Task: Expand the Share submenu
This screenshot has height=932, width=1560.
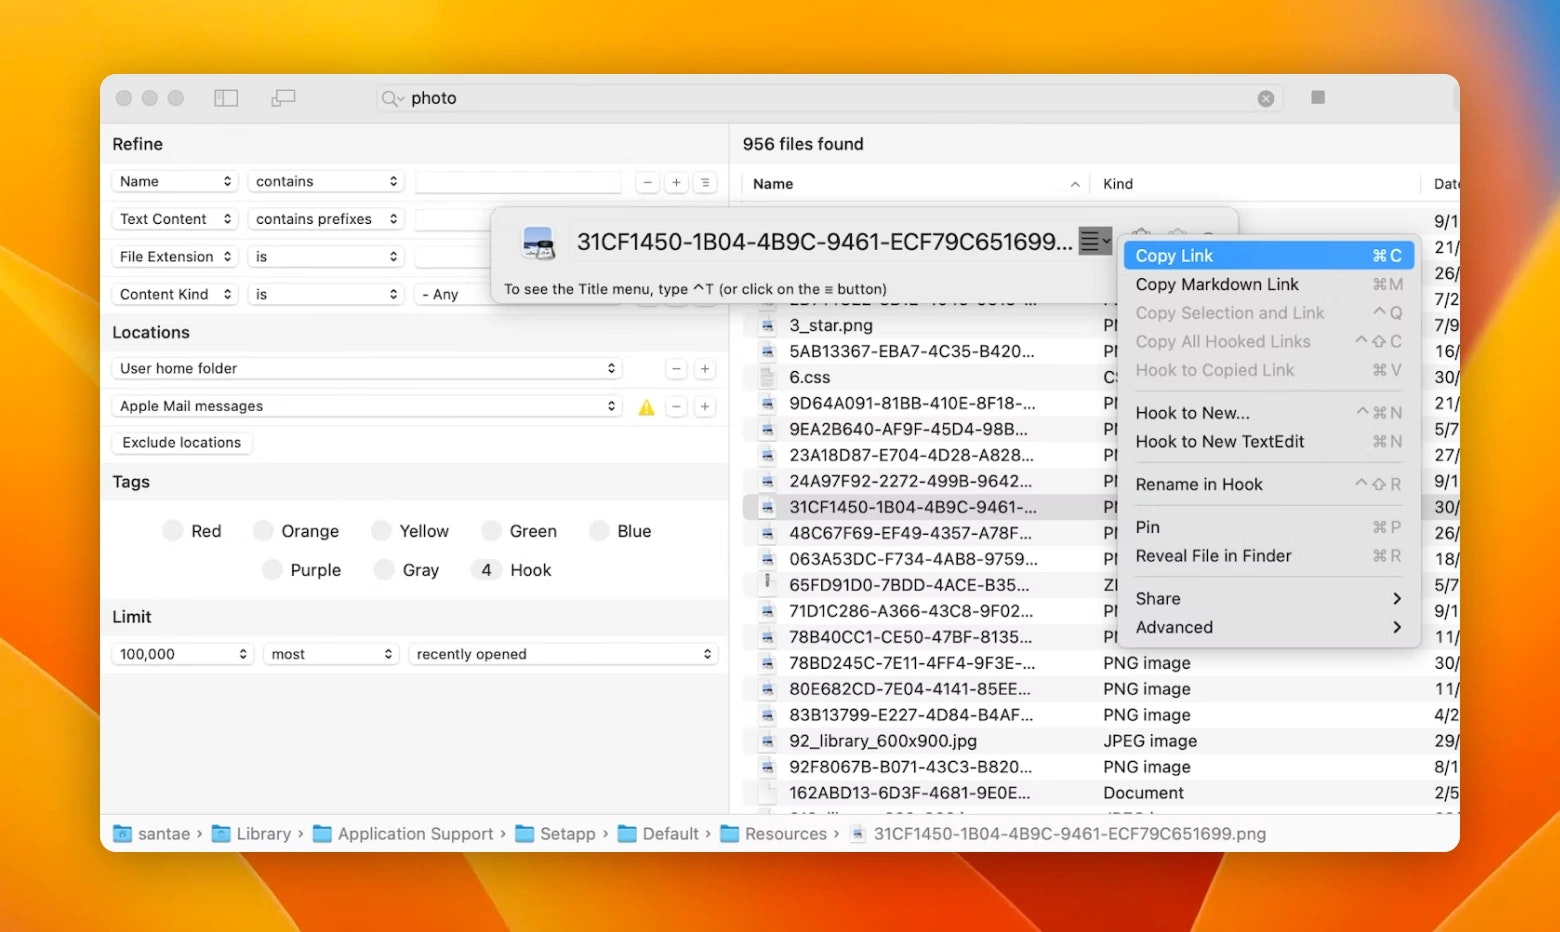Action: pos(1268,599)
